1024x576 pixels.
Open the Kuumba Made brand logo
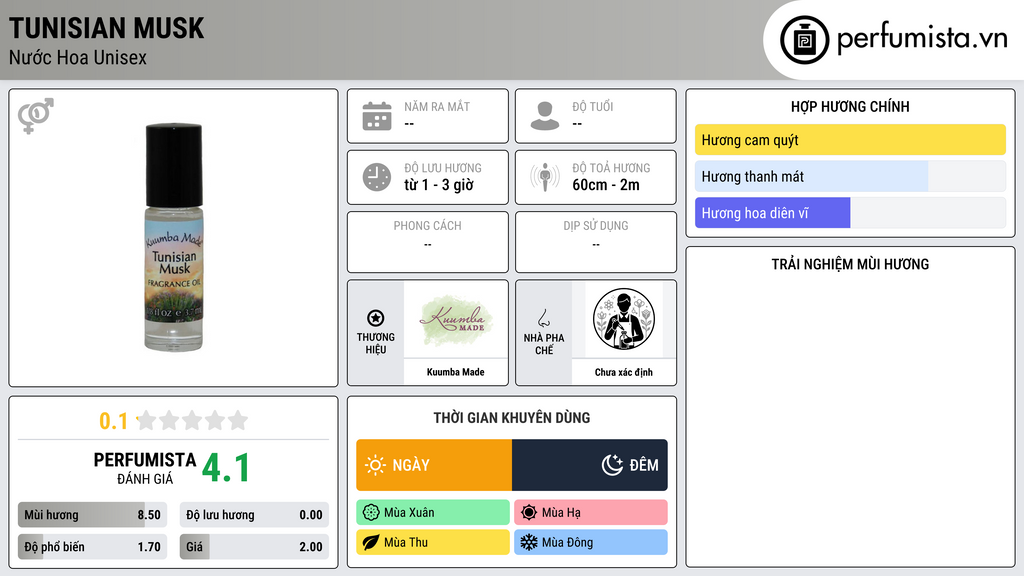(456, 319)
